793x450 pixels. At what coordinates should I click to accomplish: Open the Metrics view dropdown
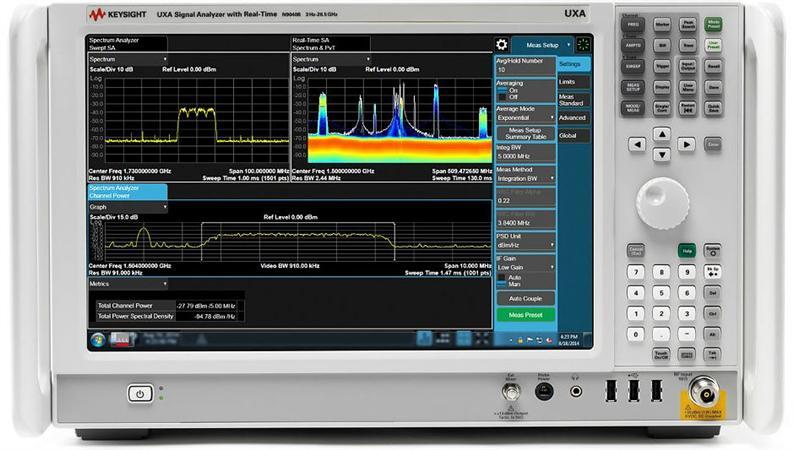pos(128,284)
